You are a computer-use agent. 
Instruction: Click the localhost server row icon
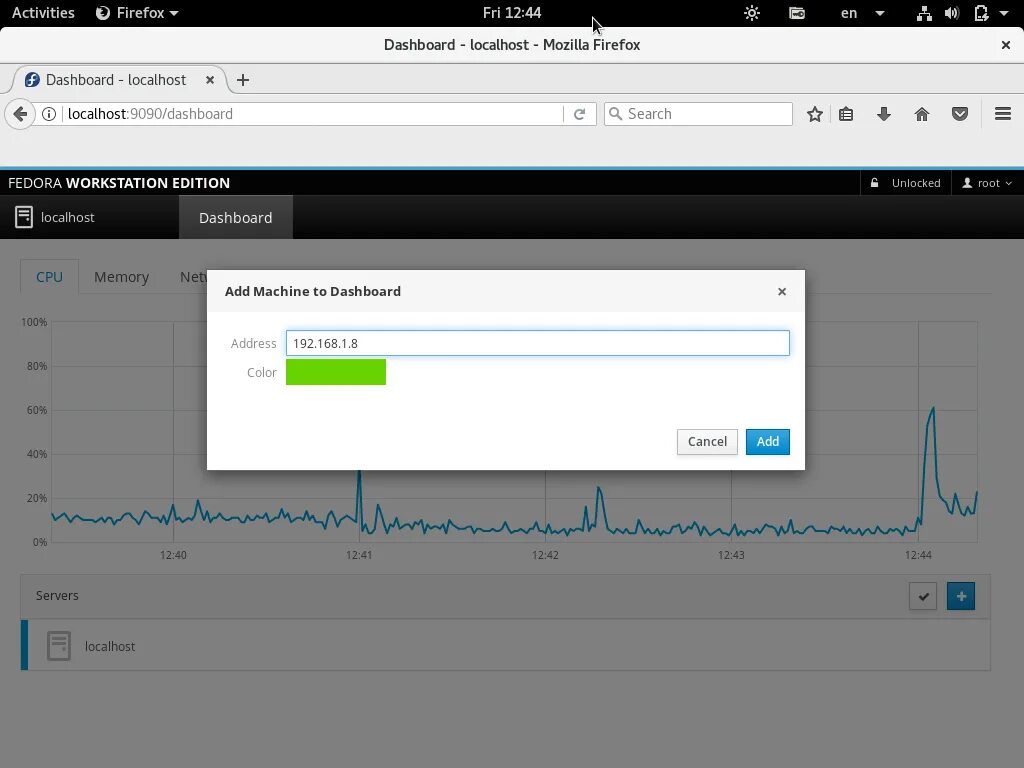[x=59, y=646]
